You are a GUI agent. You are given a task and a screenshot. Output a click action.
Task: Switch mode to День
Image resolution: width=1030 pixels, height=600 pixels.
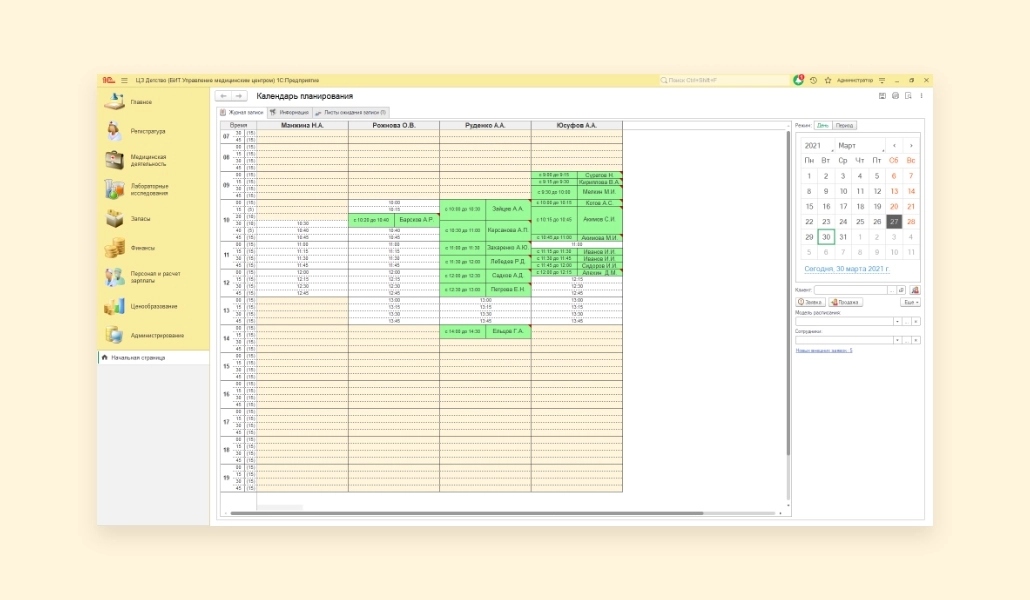point(822,125)
